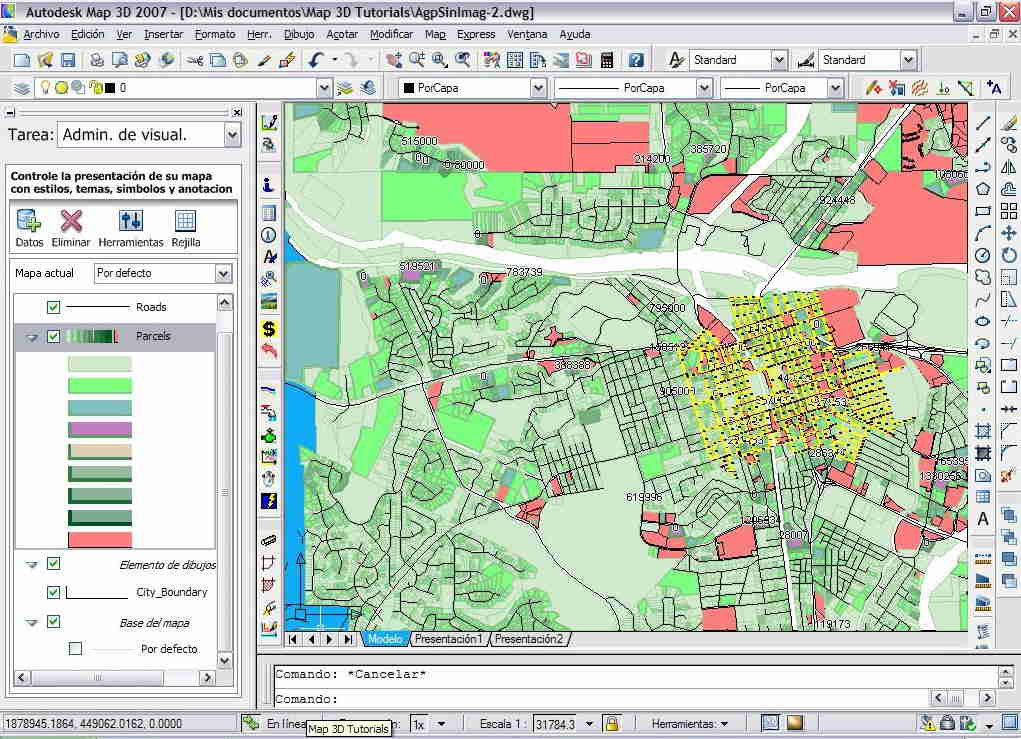The image size is (1021, 739).
Task: Open the Herramientas tools icon
Action: 130,221
